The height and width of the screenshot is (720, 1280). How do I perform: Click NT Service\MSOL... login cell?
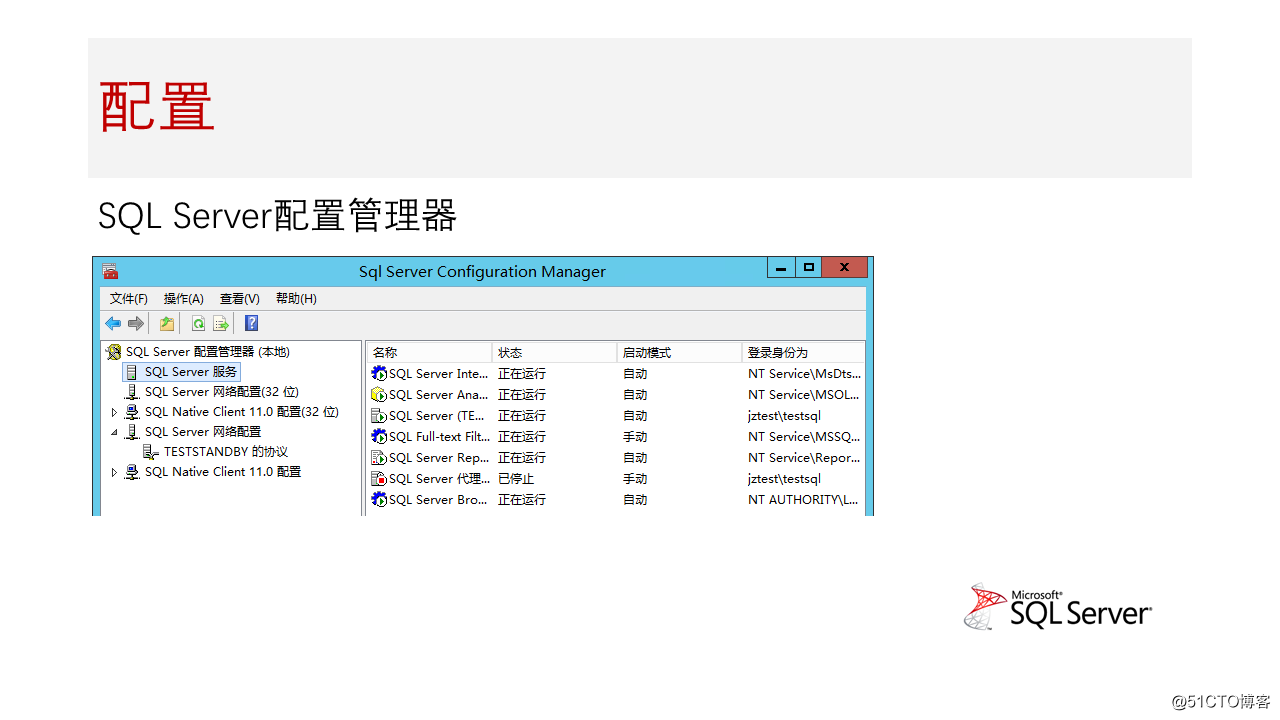coord(804,395)
